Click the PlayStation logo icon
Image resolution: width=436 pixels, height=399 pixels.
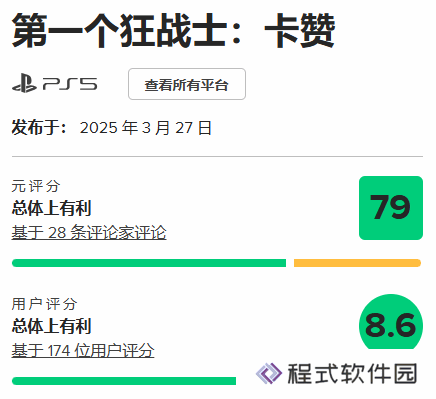[24, 83]
